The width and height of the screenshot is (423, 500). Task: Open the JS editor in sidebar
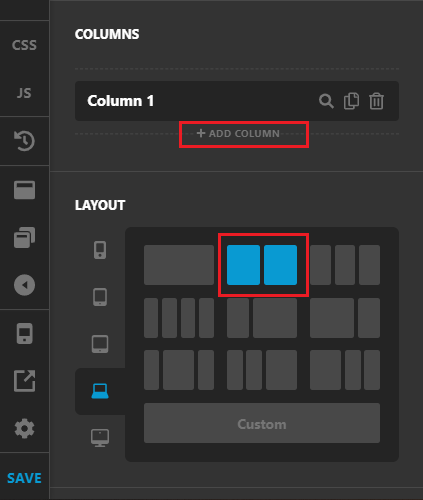pyautogui.click(x=24, y=93)
